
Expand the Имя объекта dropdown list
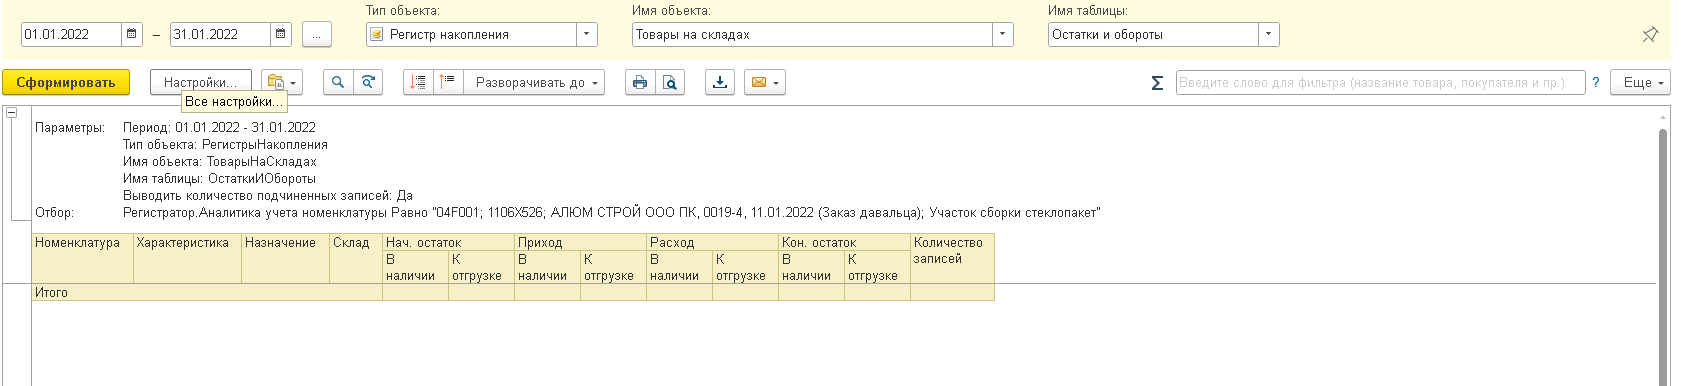[1003, 34]
